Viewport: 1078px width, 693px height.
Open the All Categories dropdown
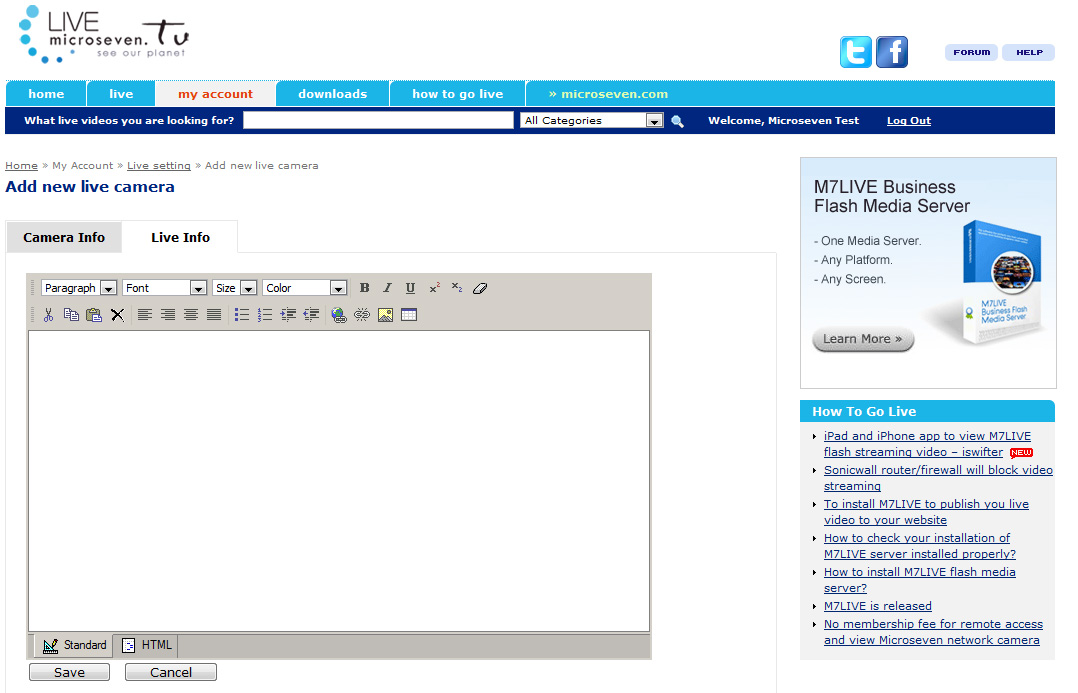tap(592, 120)
